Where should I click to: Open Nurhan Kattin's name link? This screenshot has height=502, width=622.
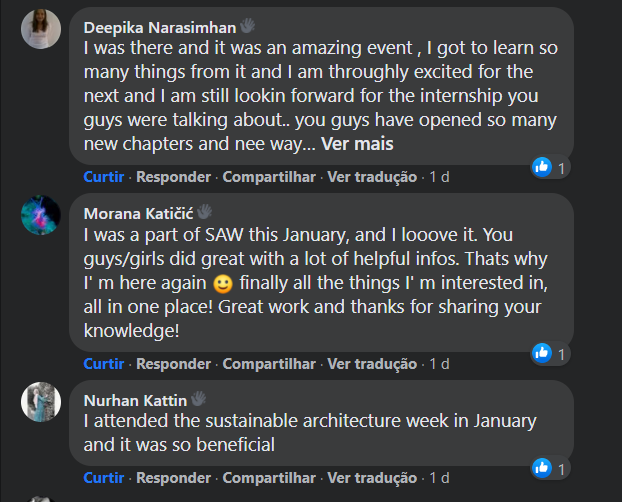click(135, 399)
